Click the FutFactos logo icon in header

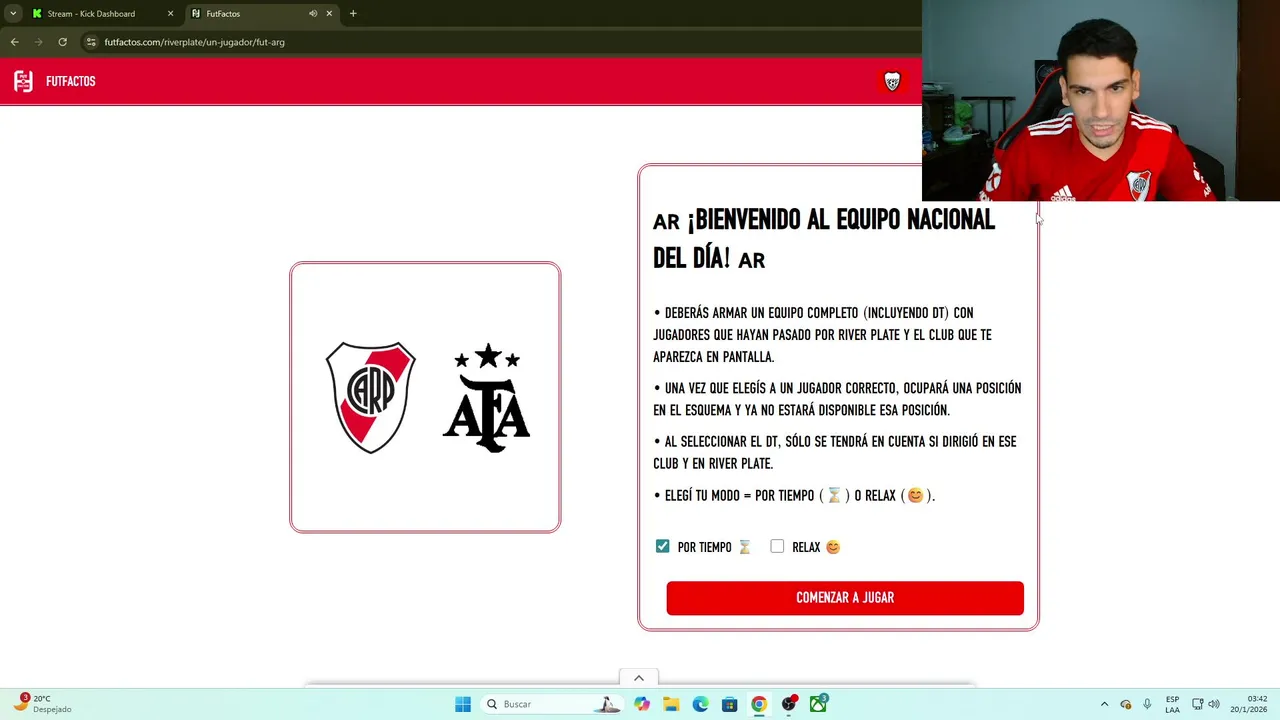point(23,81)
